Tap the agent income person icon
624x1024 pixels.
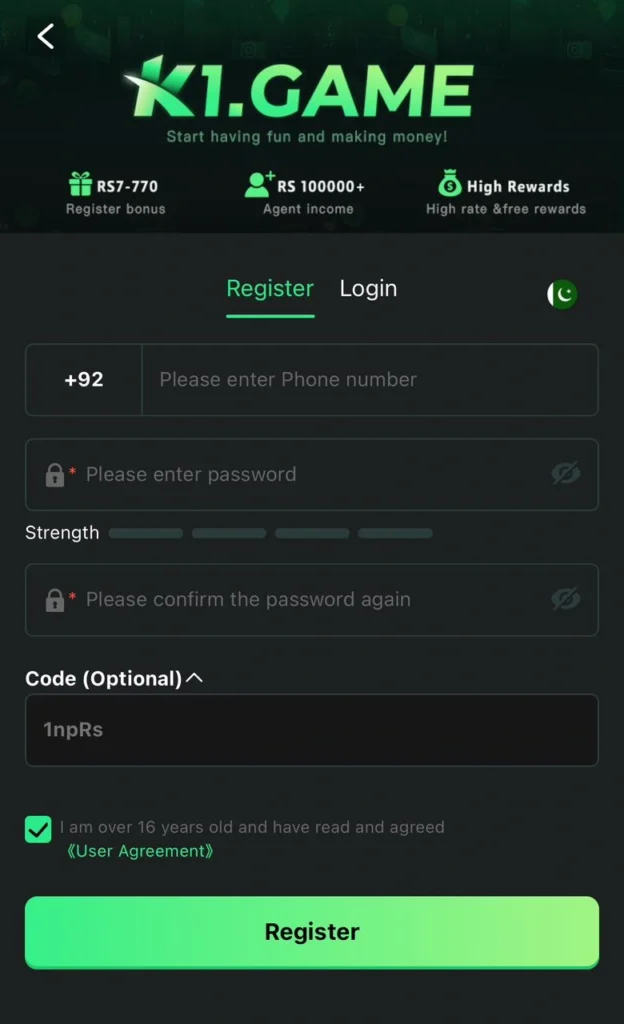click(259, 184)
